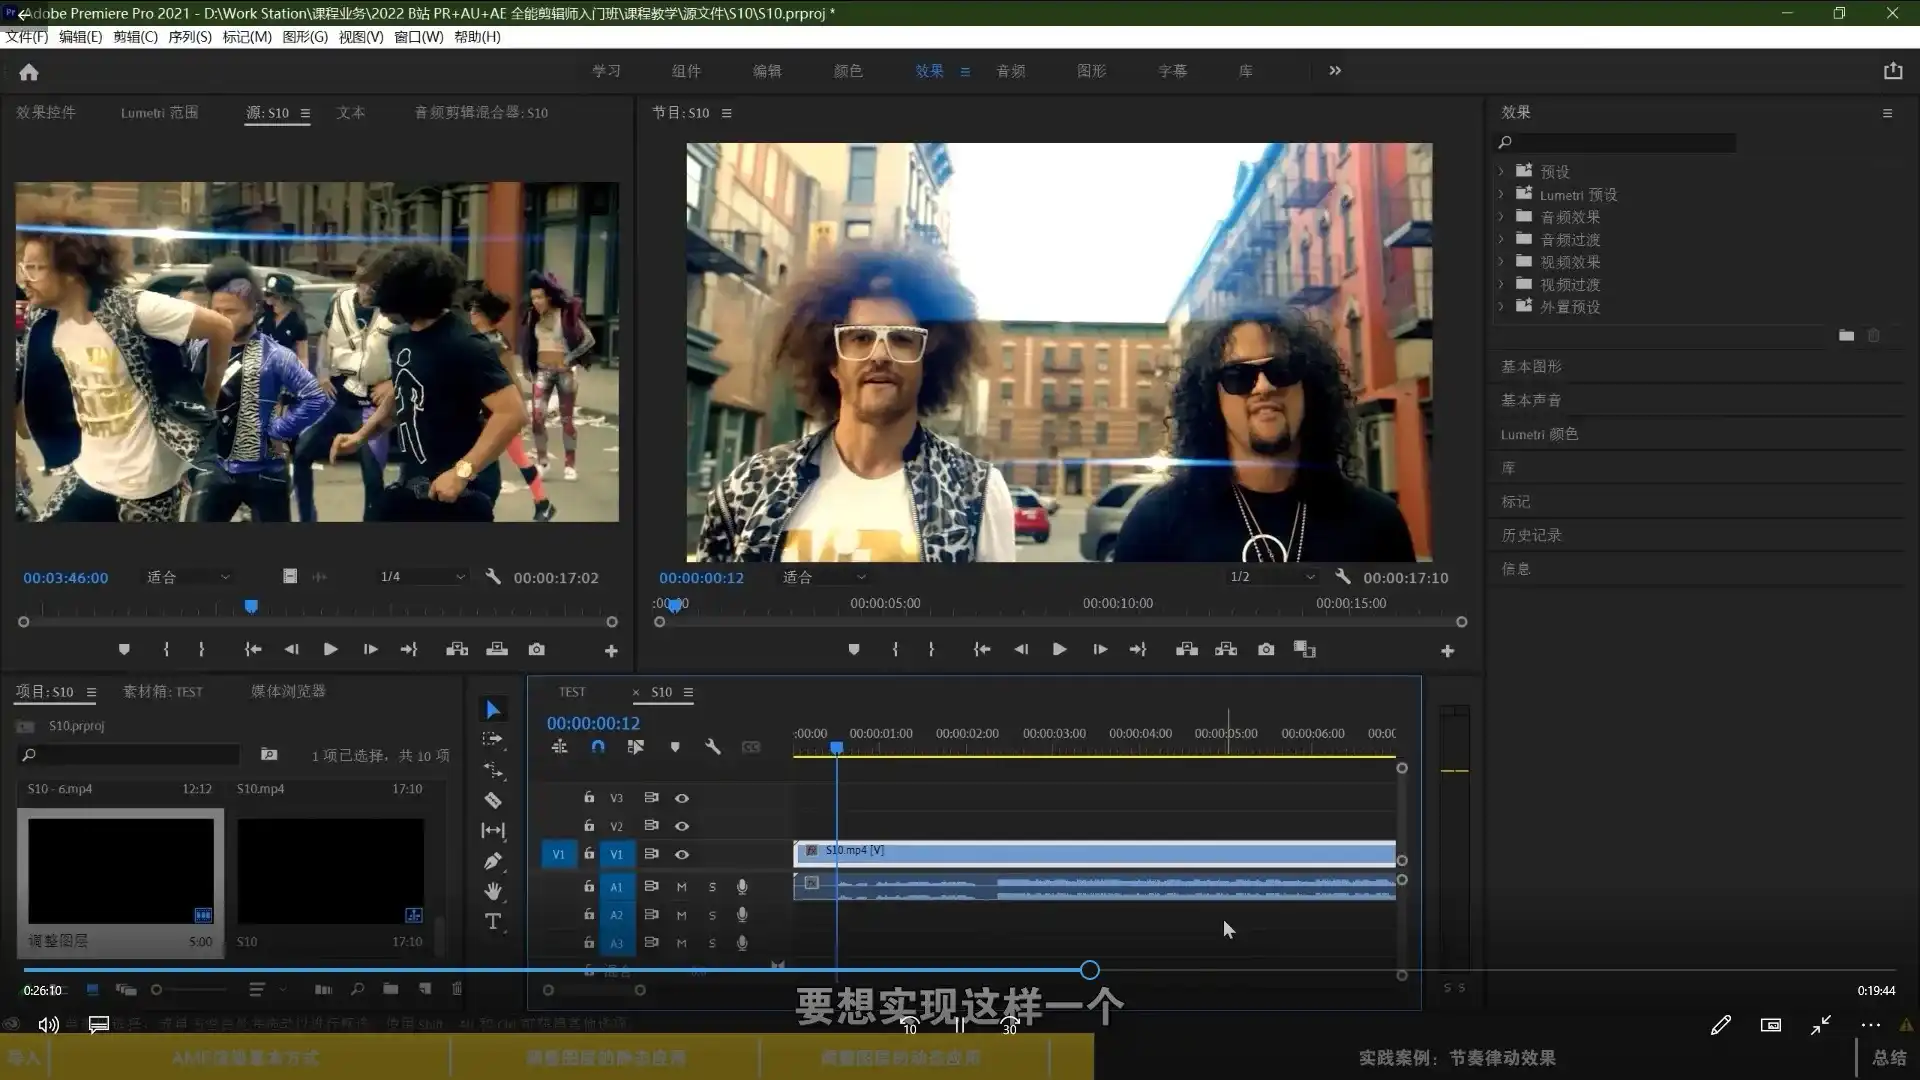Play the Program monitor sequence

pos(1059,649)
